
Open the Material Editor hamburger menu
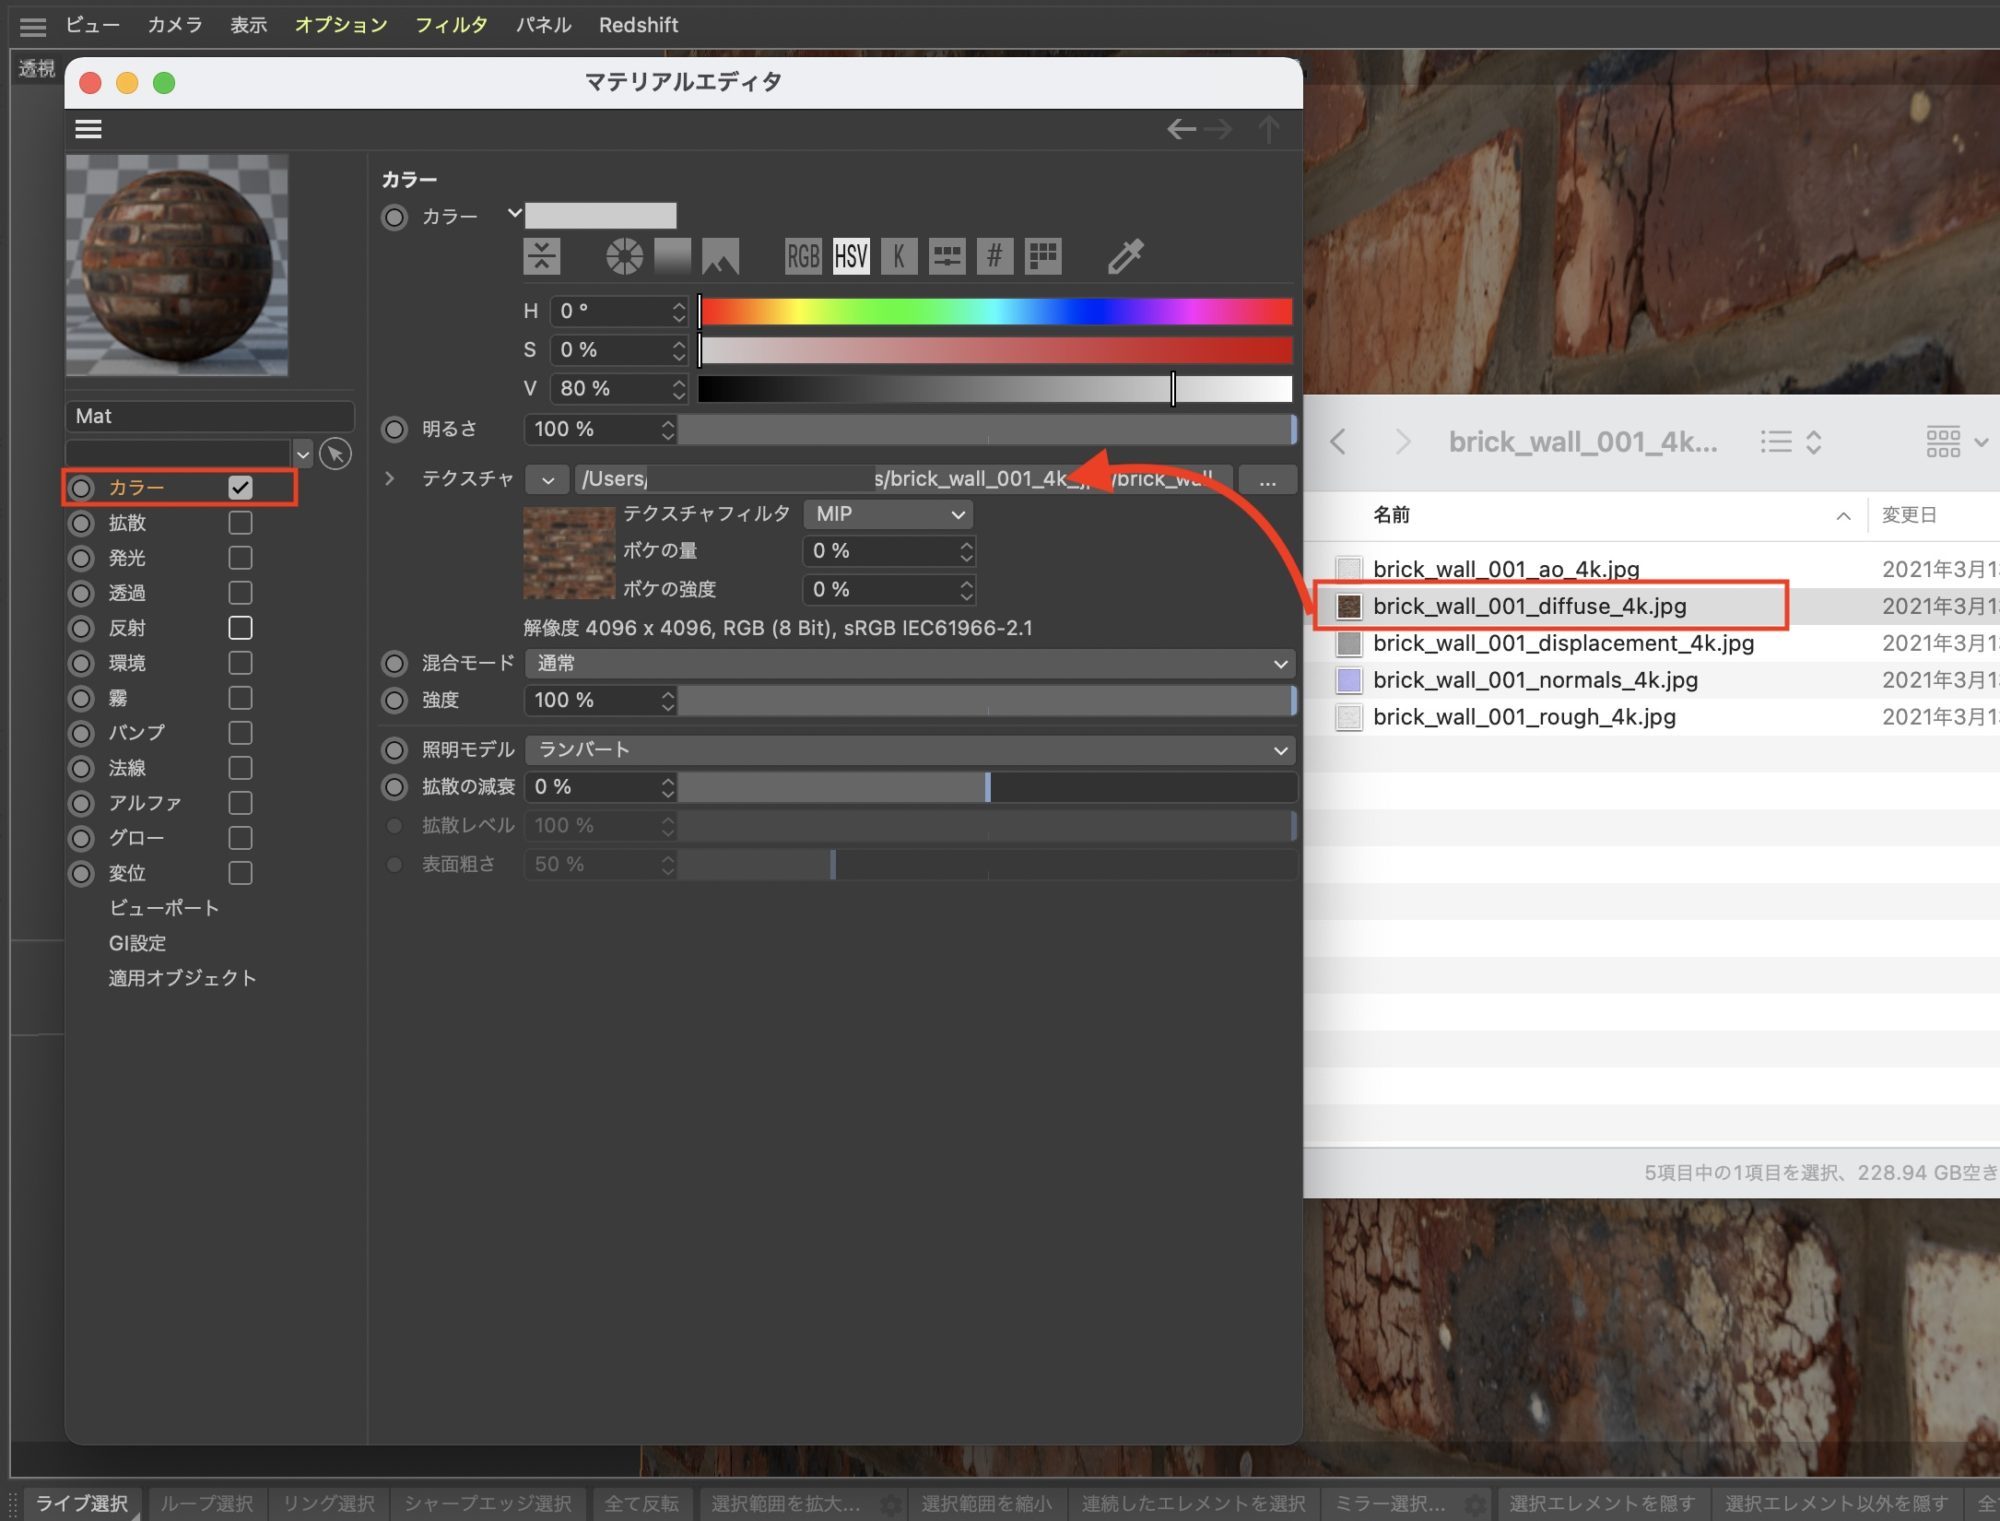pyautogui.click(x=88, y=129)
